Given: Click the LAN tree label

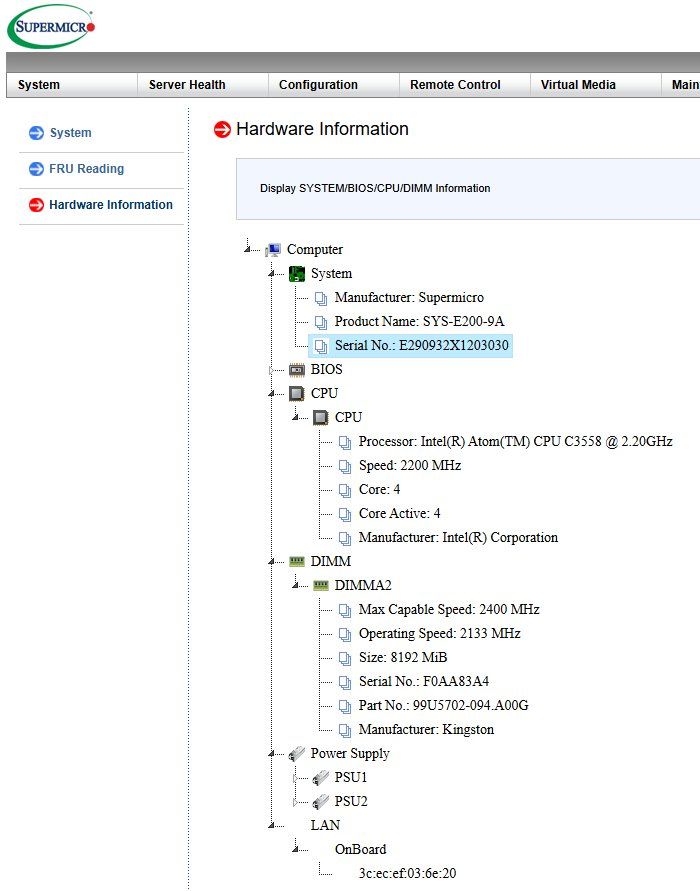Looking at the screenshot, I should 325,825.
